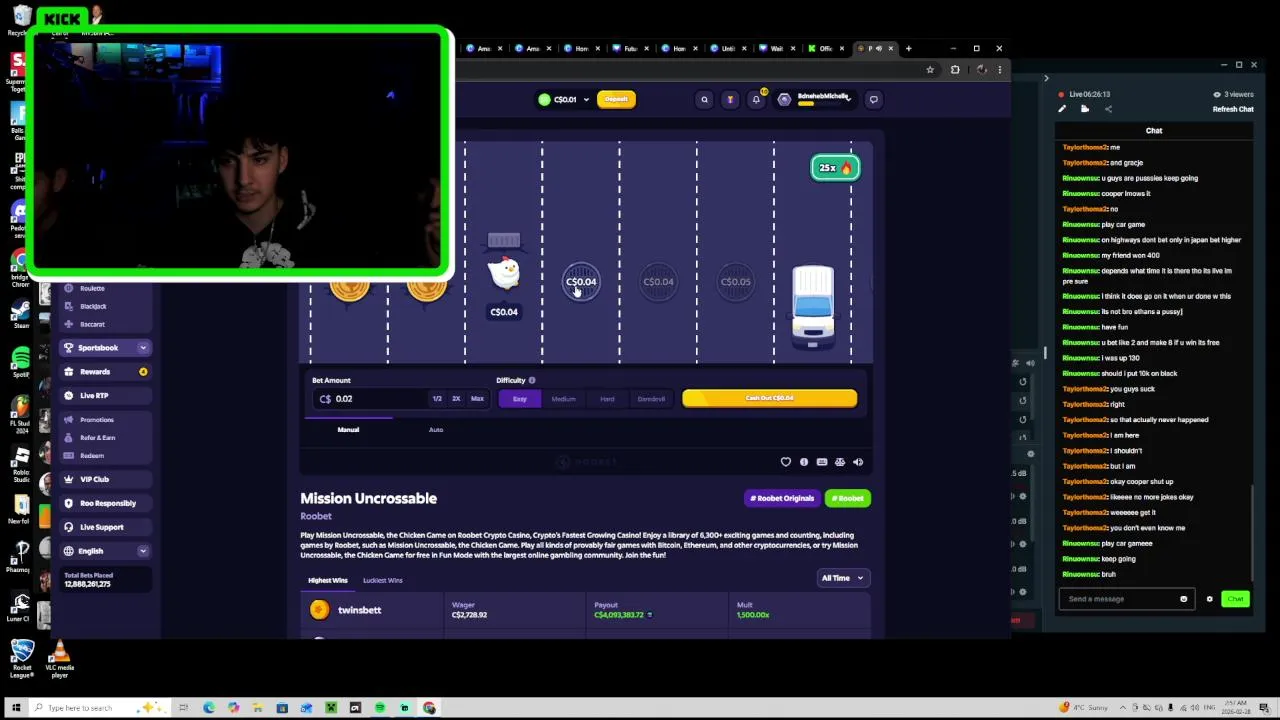Click the Bet Amount input field

(x=370, y=399)
